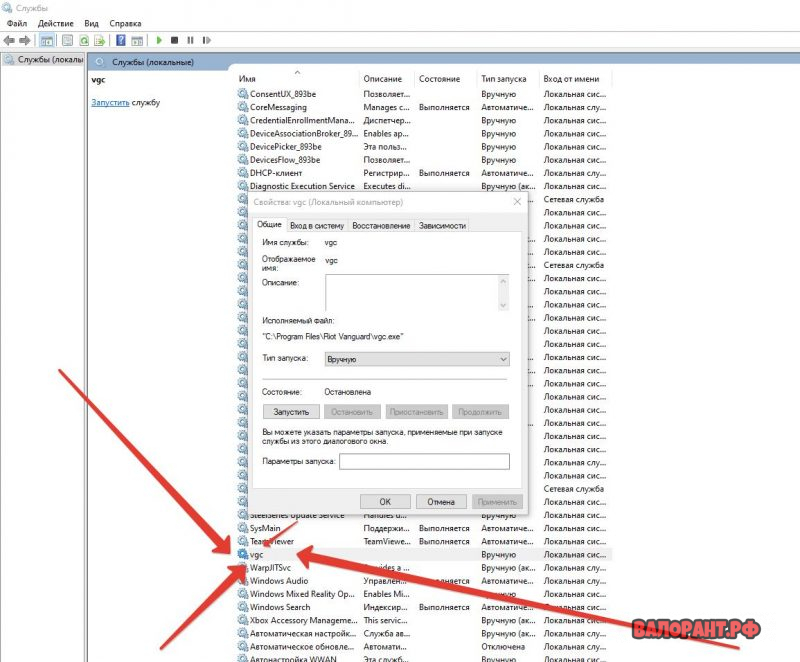Click gear icon of SysMain service

[243, 528]
